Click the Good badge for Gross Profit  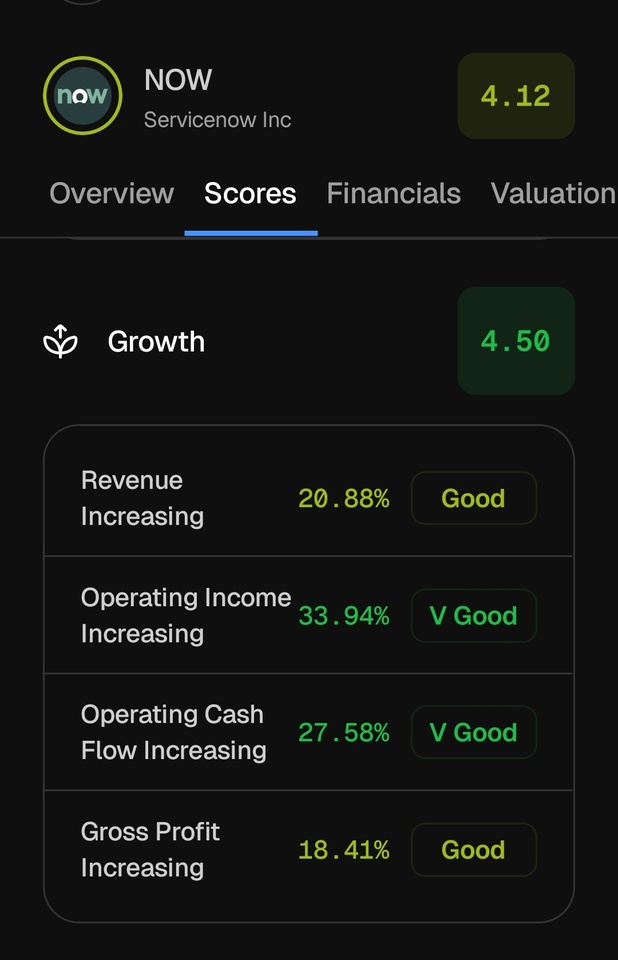[473, 850]
